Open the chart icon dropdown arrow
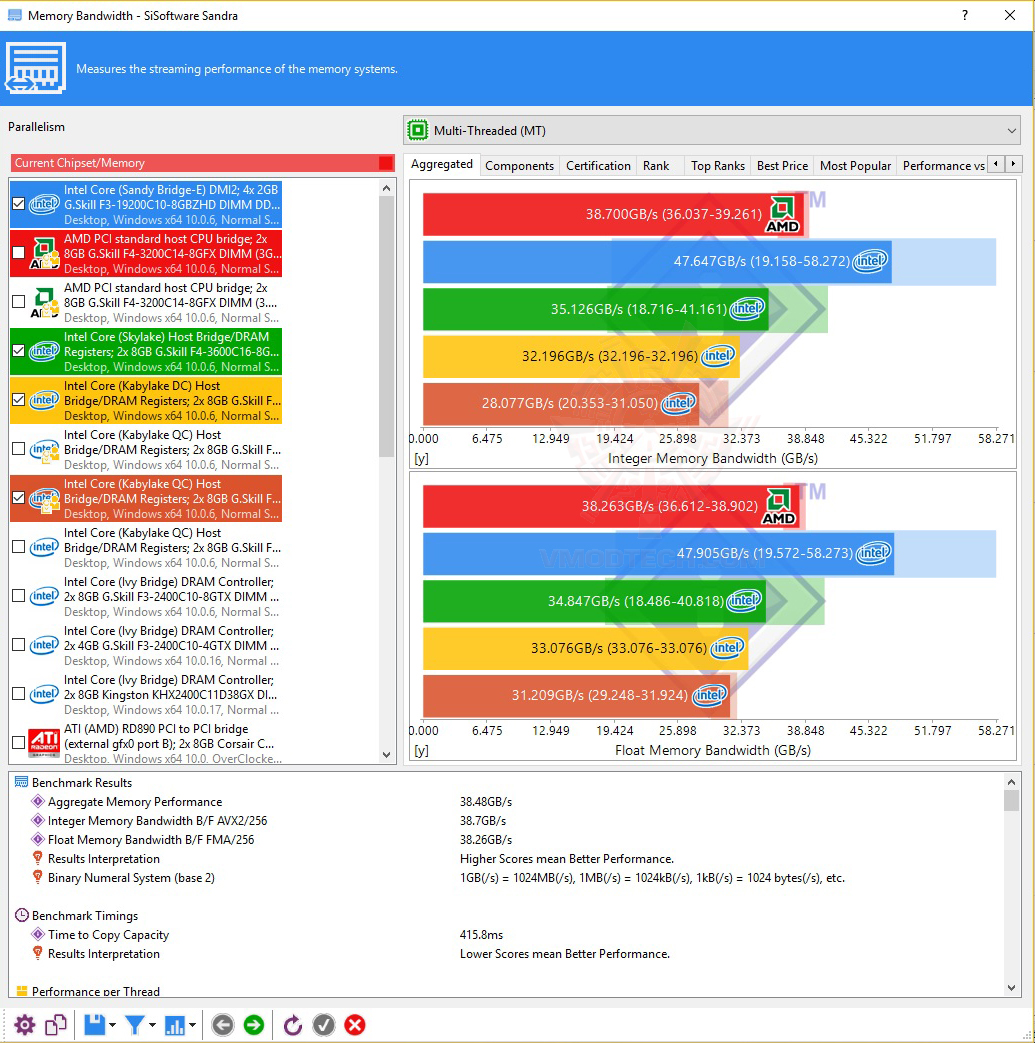1035x1043 pixels. (x=192, y=1025)
